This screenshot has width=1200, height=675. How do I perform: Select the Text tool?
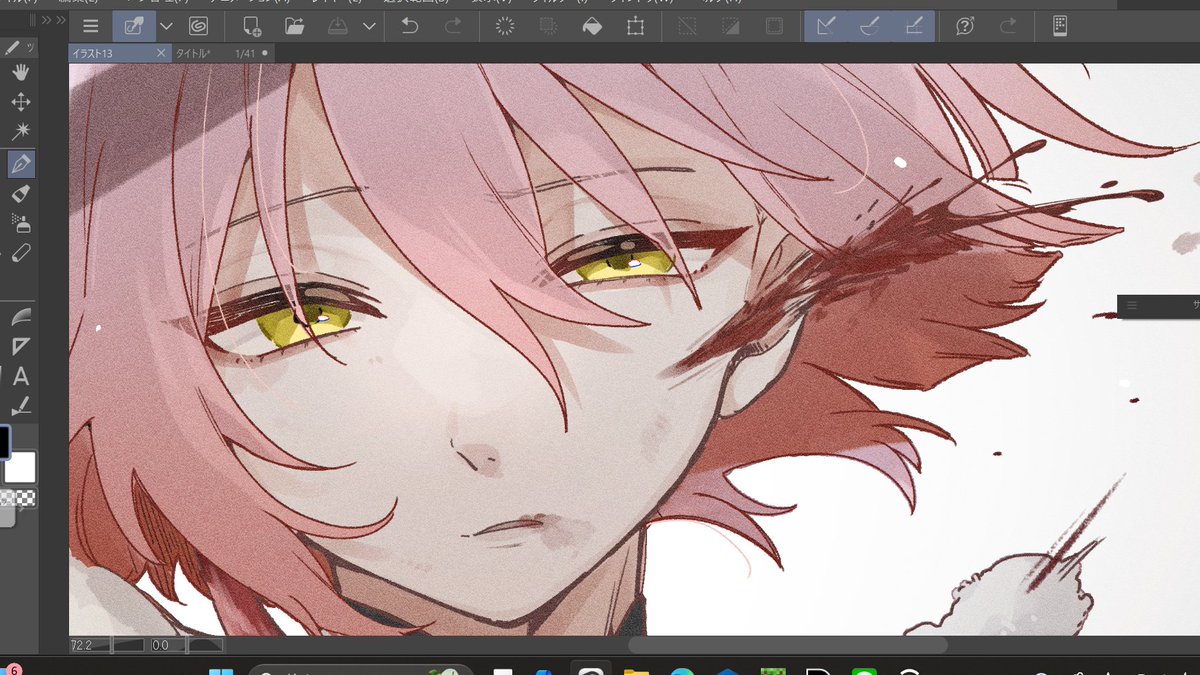[21, 377]
